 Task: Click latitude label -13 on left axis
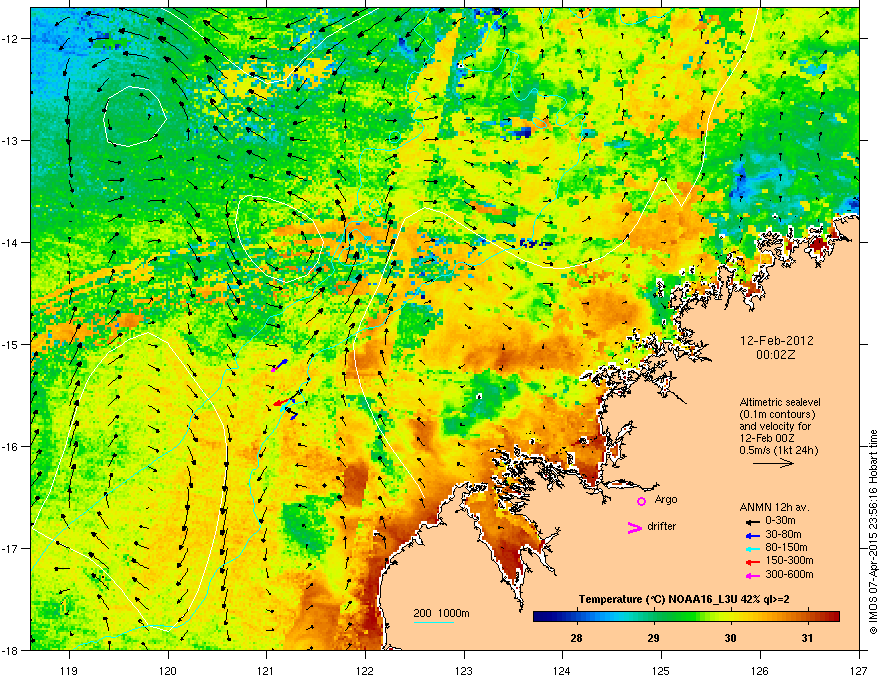[x=11, y=140]
